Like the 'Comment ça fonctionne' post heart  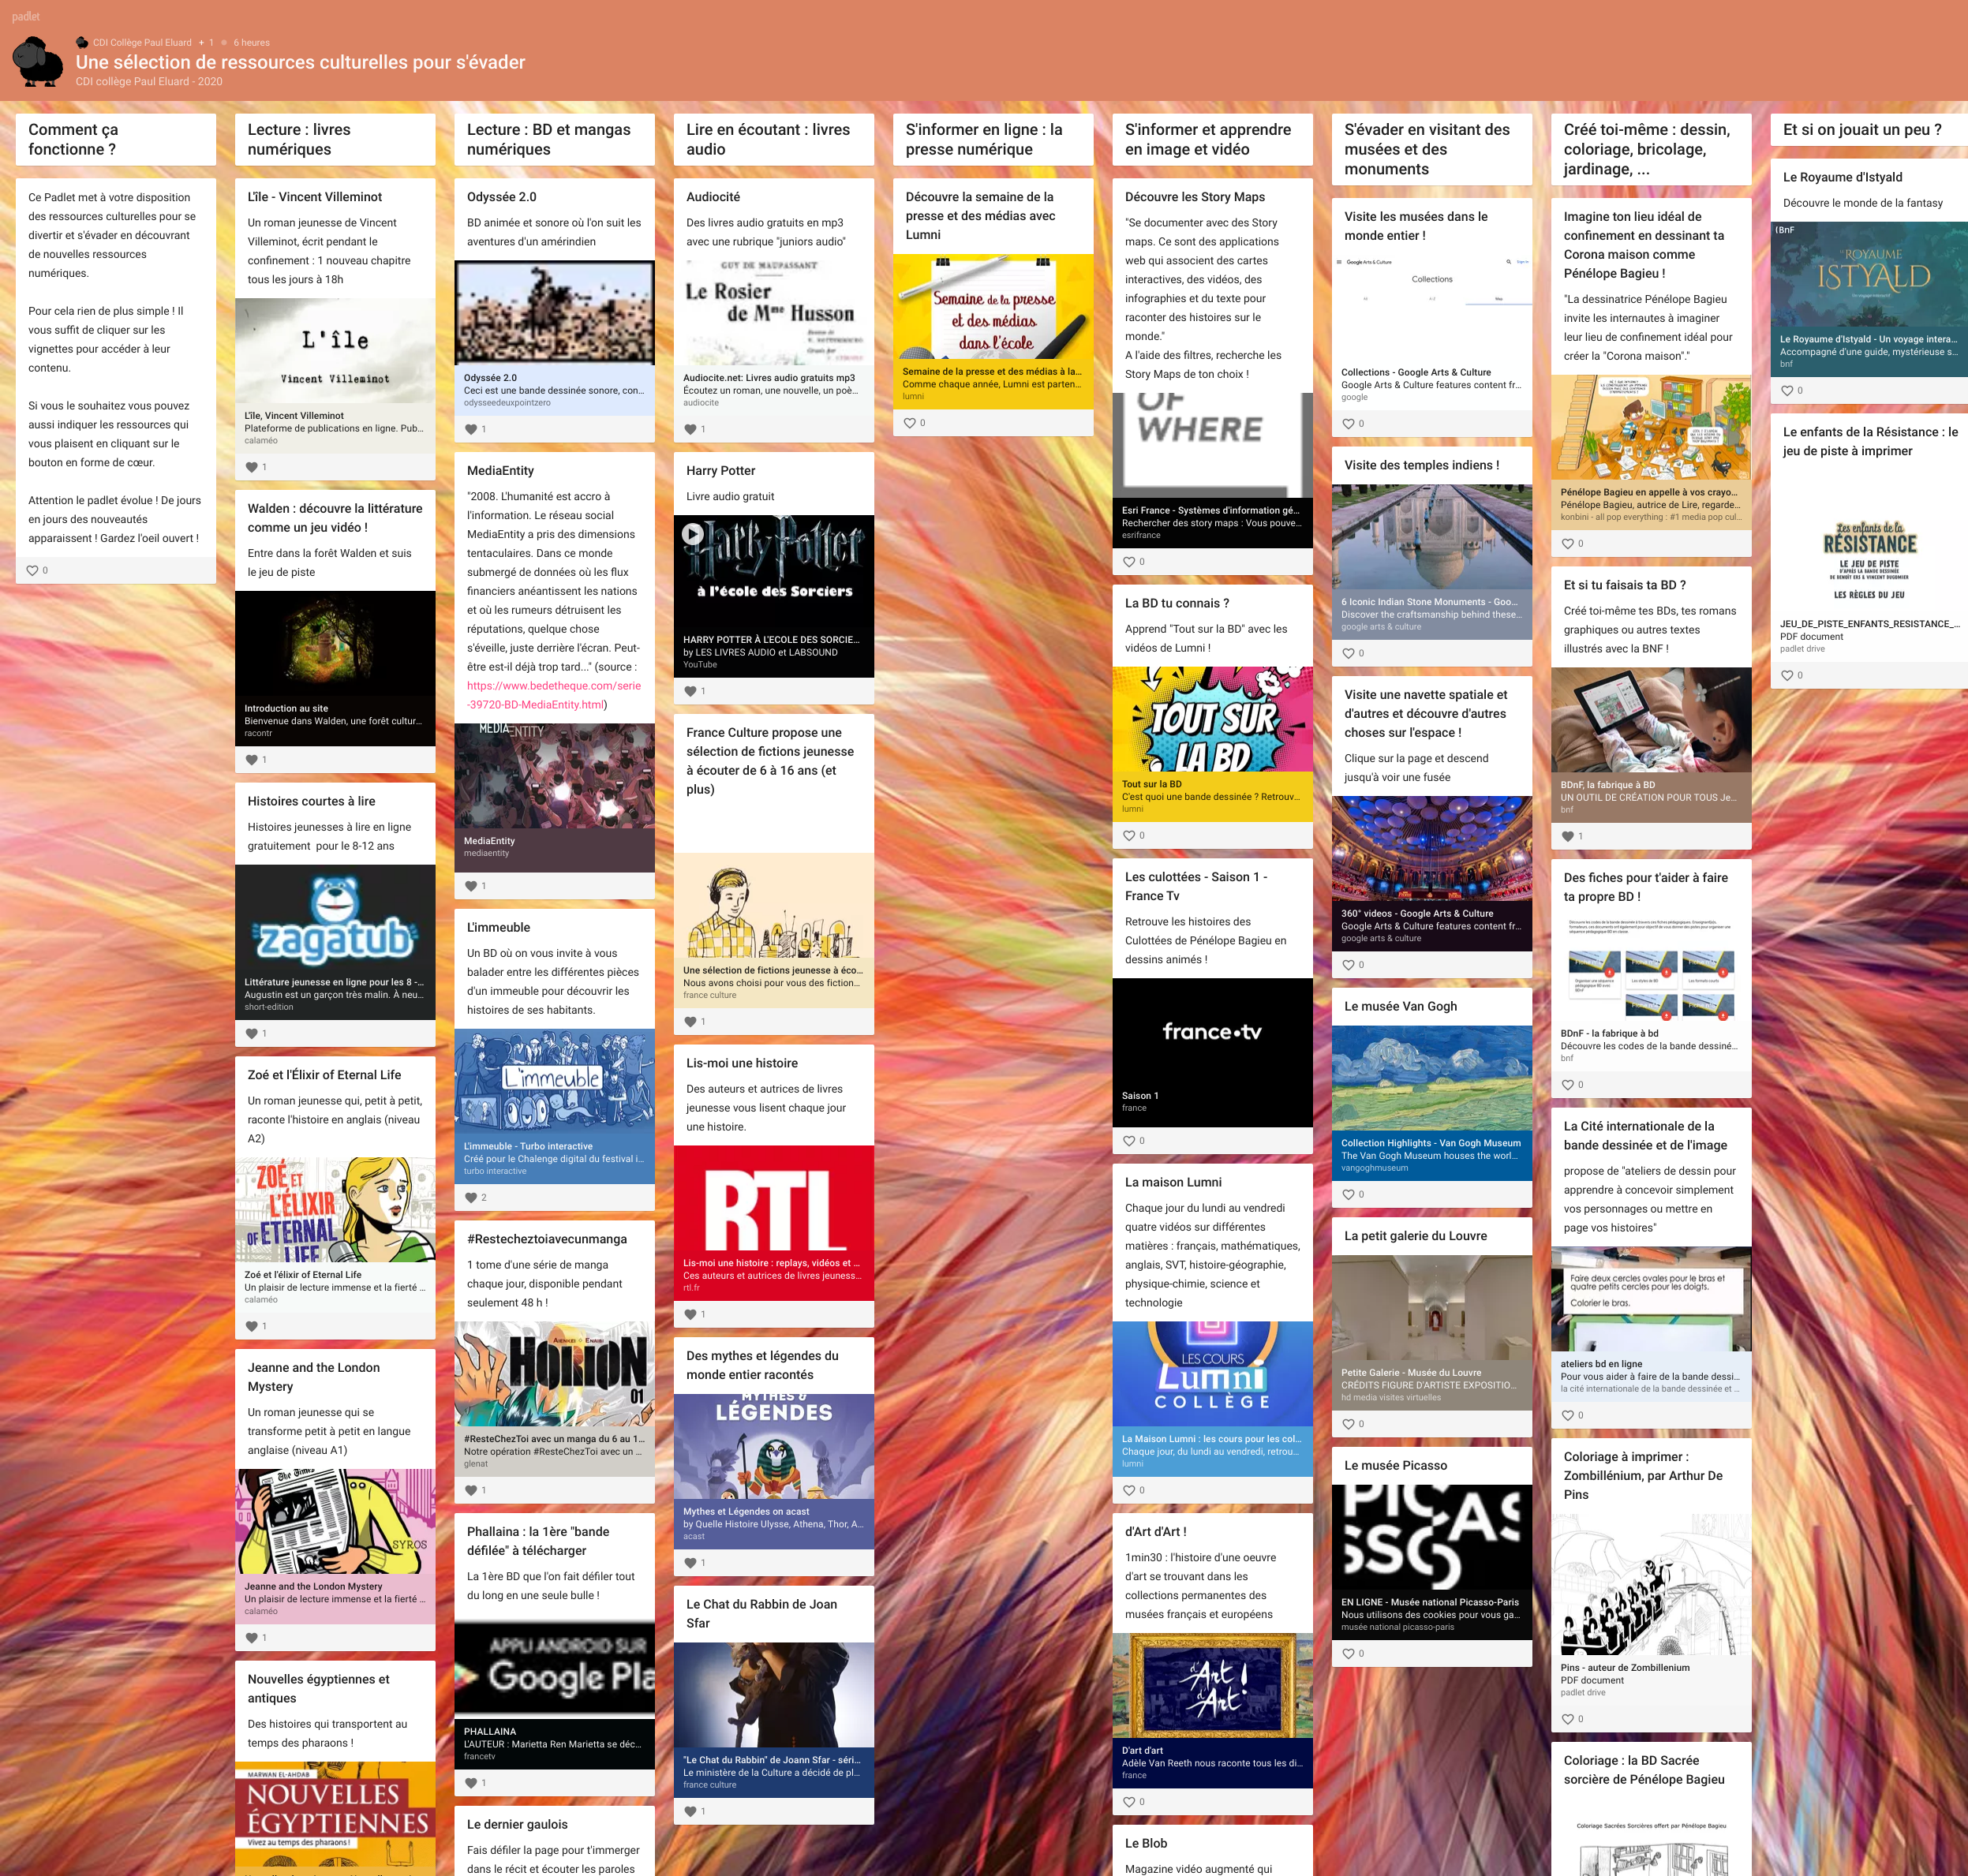[32, 570]
